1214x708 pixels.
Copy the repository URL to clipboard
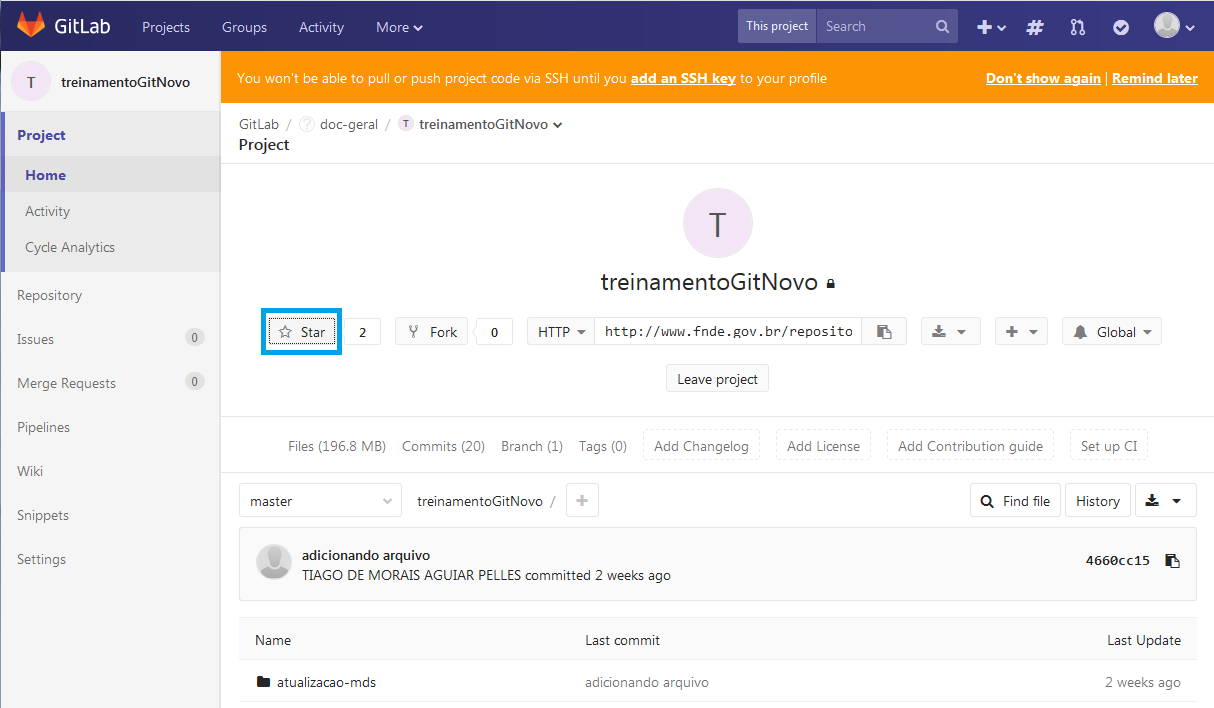coord(884,332)
